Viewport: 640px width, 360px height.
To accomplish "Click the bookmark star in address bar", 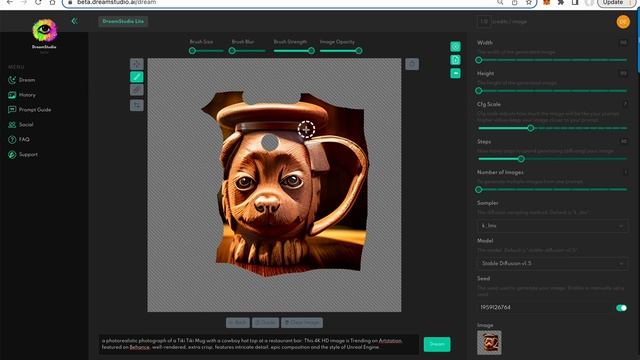I will pos(529,2).
